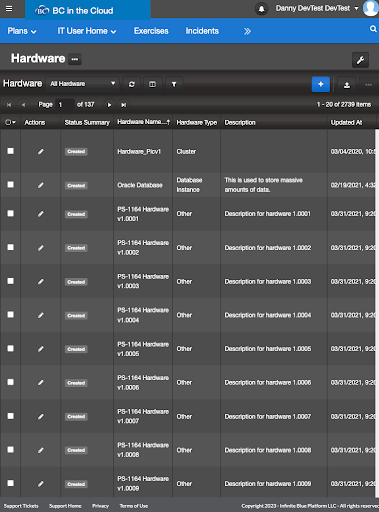
Task: Edit PS-1164 Hardware v1.0007 row
Action: coord(41,416)
